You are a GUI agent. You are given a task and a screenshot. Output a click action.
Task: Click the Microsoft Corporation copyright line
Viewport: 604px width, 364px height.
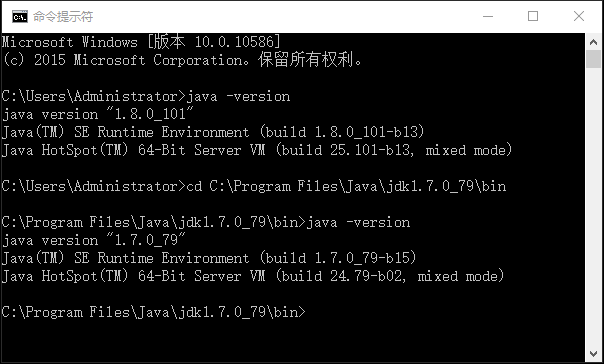pyautogui.click(x=182, y=60)
